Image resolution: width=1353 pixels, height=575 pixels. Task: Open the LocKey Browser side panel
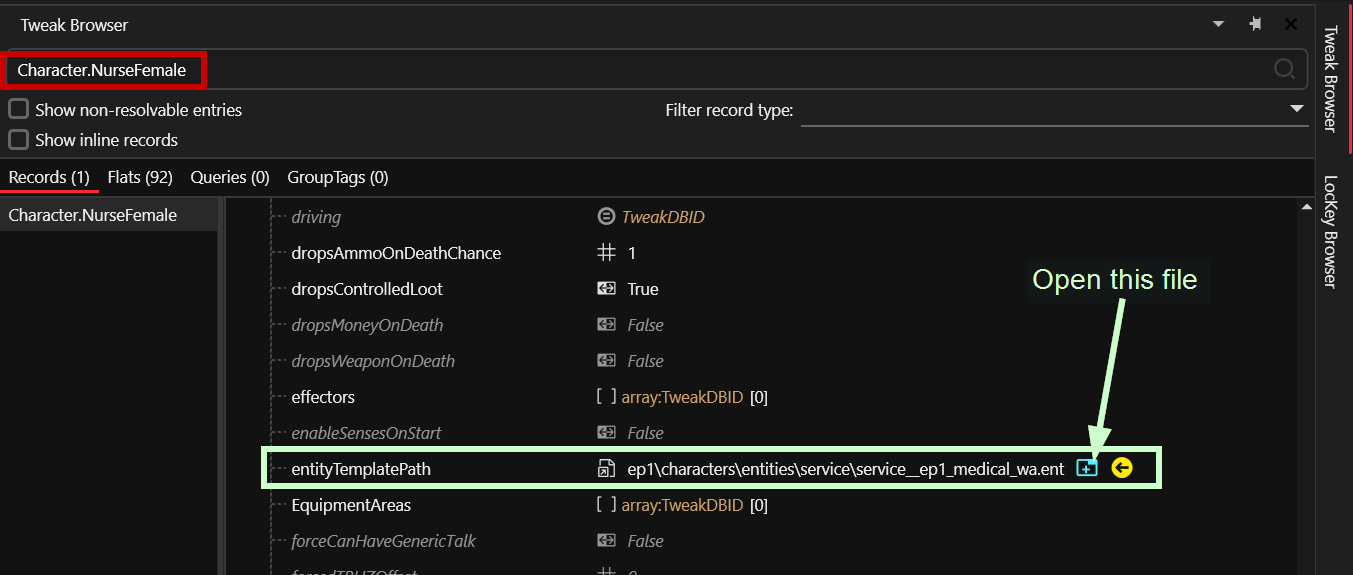(1330, 232)
